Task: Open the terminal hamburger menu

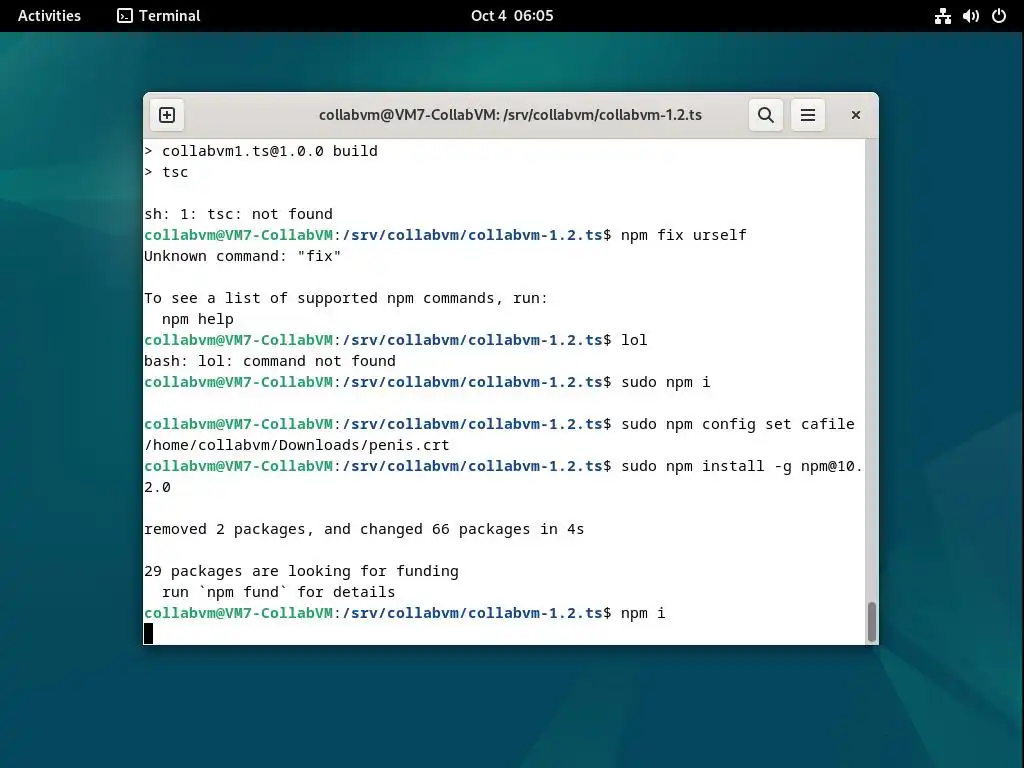Action: 808,115
